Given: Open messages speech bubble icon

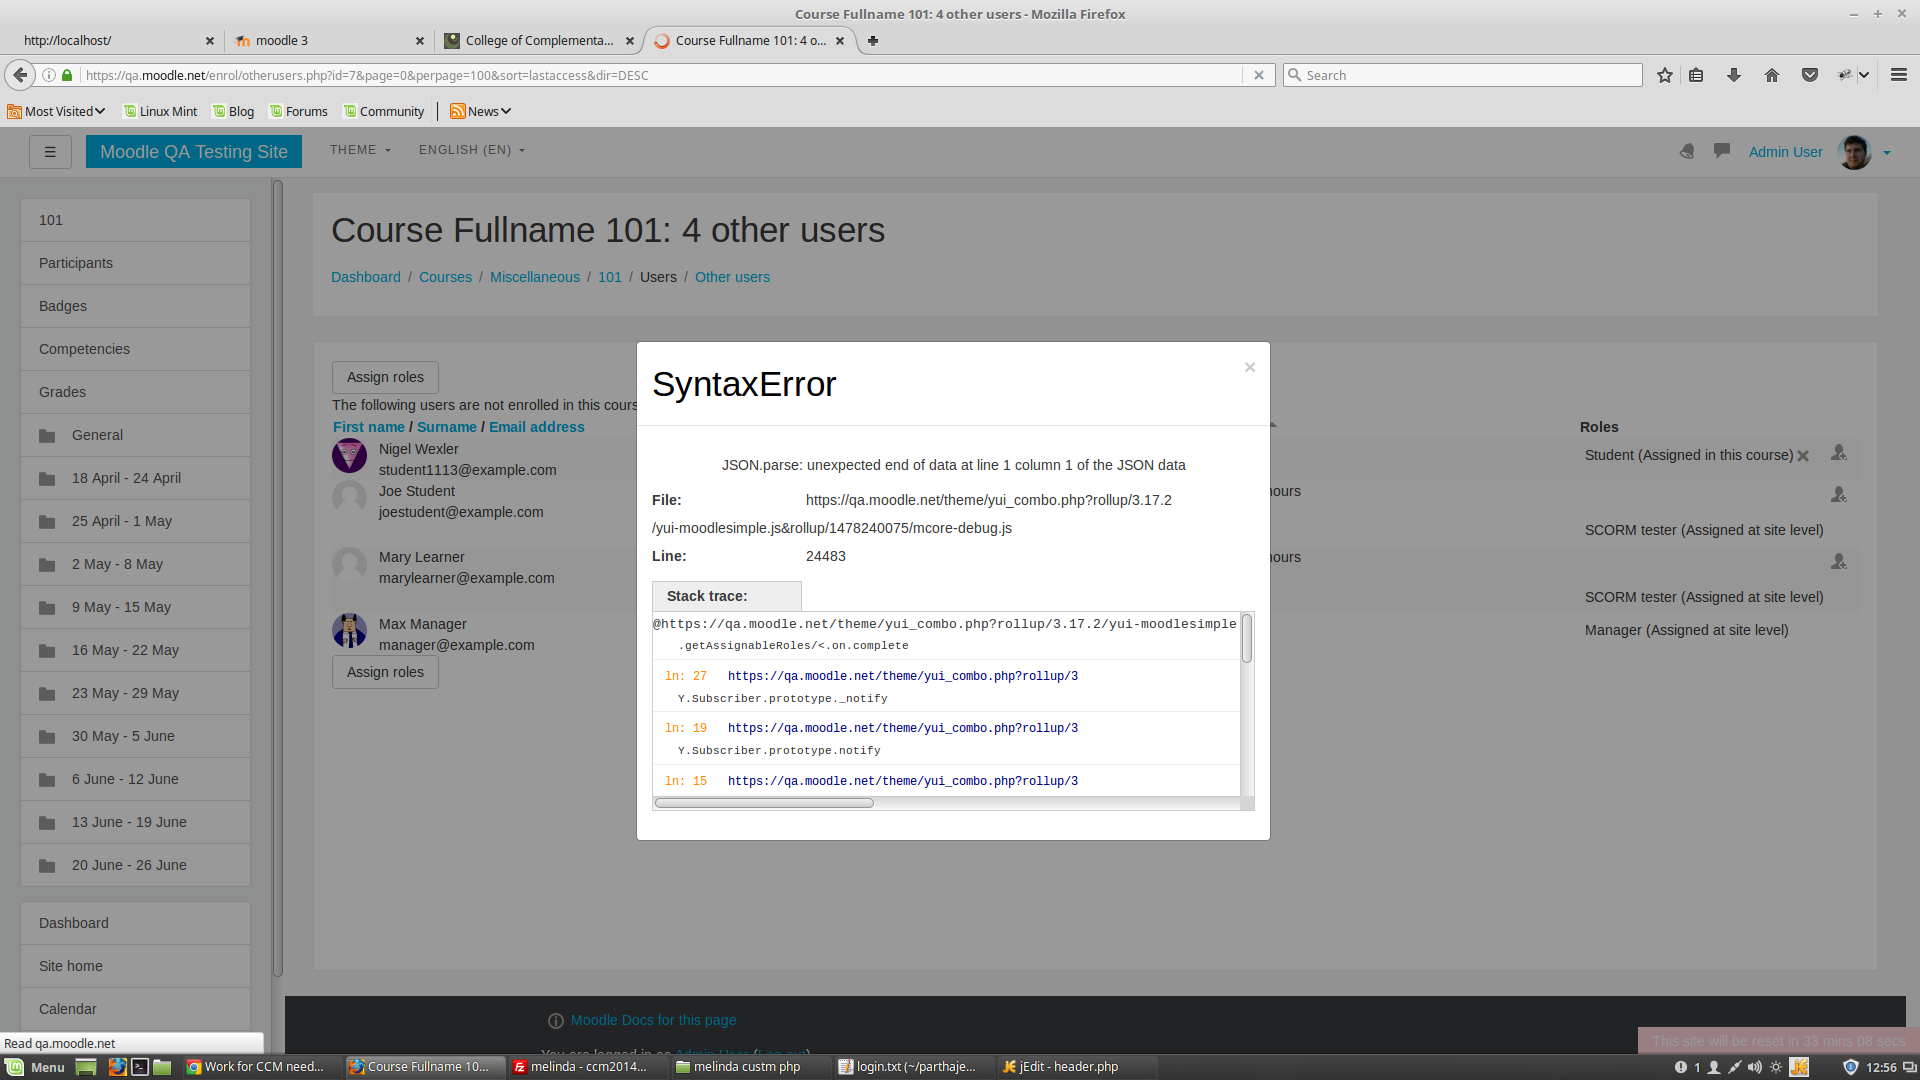Looking at the screenshot, I should (x=1722, y=151).
